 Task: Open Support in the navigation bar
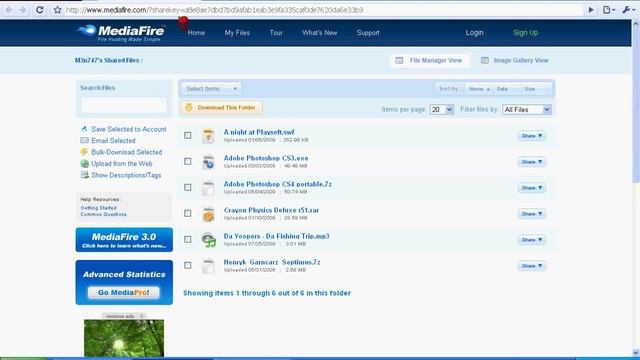point(368,33)
